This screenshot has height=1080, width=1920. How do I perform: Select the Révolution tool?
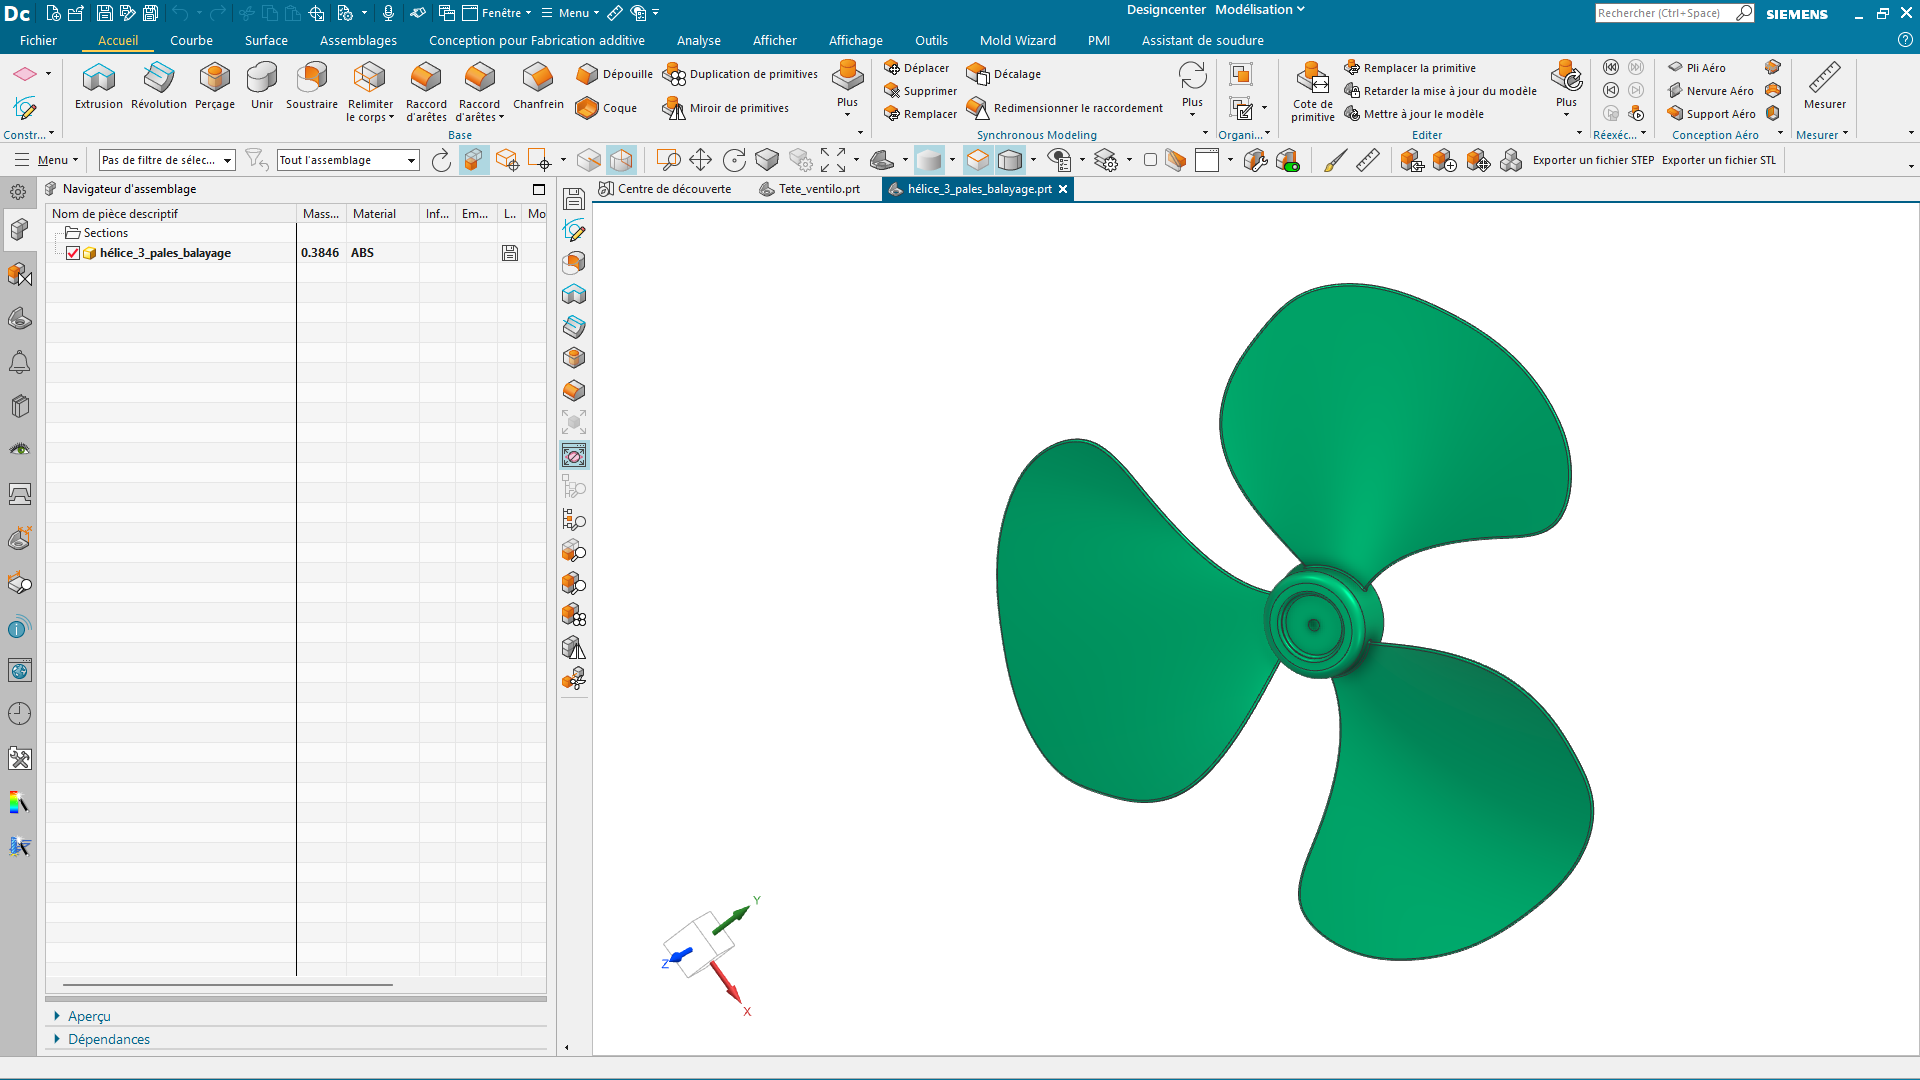[x=159, y=86]
